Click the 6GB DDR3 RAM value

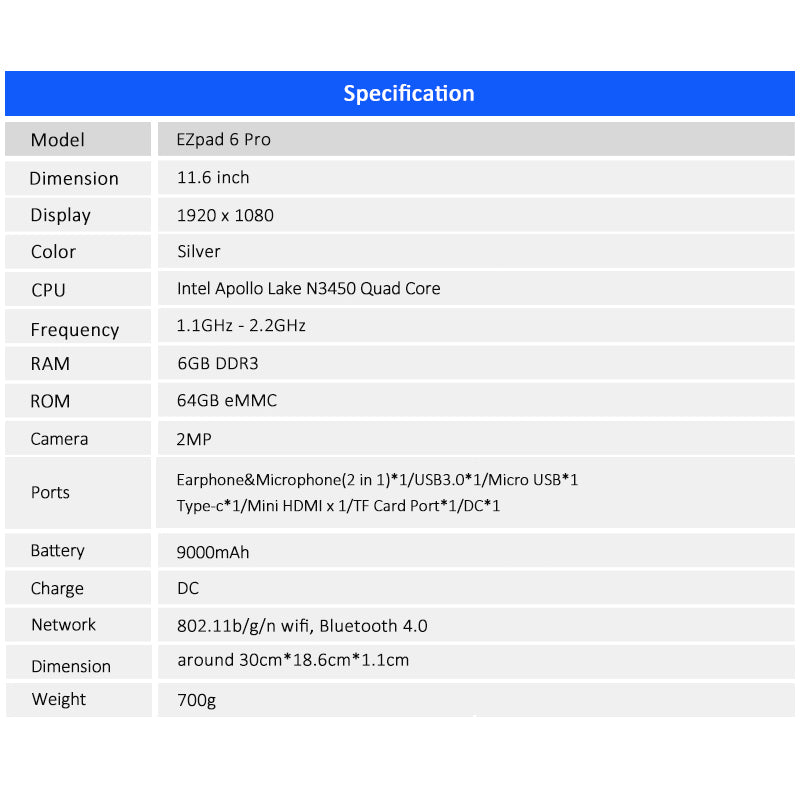point(217,364)
